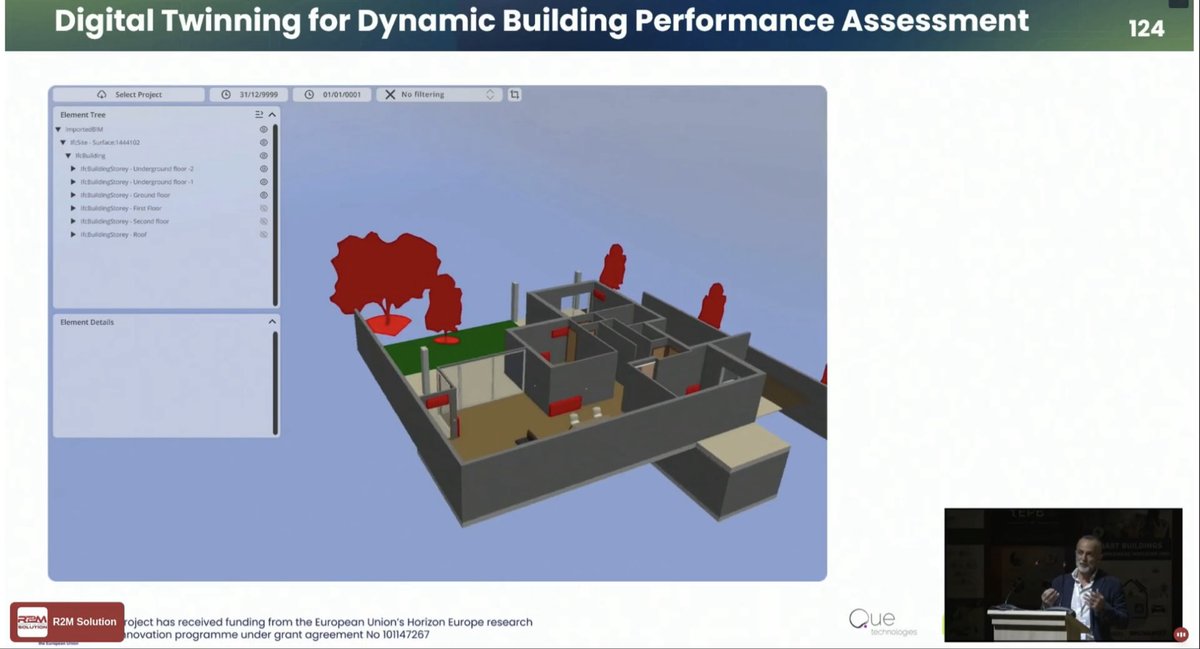Collapse the ImportedBIM tree node
Viewport: 1200px width, 649px height.
click(58, 129)
